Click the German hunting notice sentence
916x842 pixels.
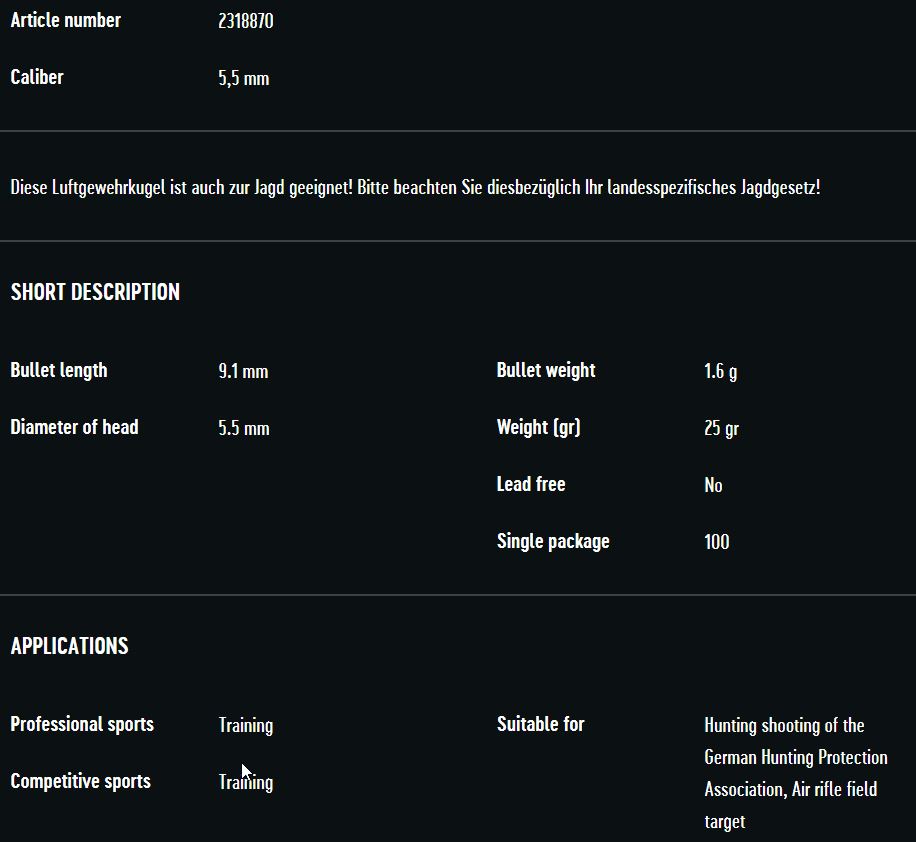(415, 187)
